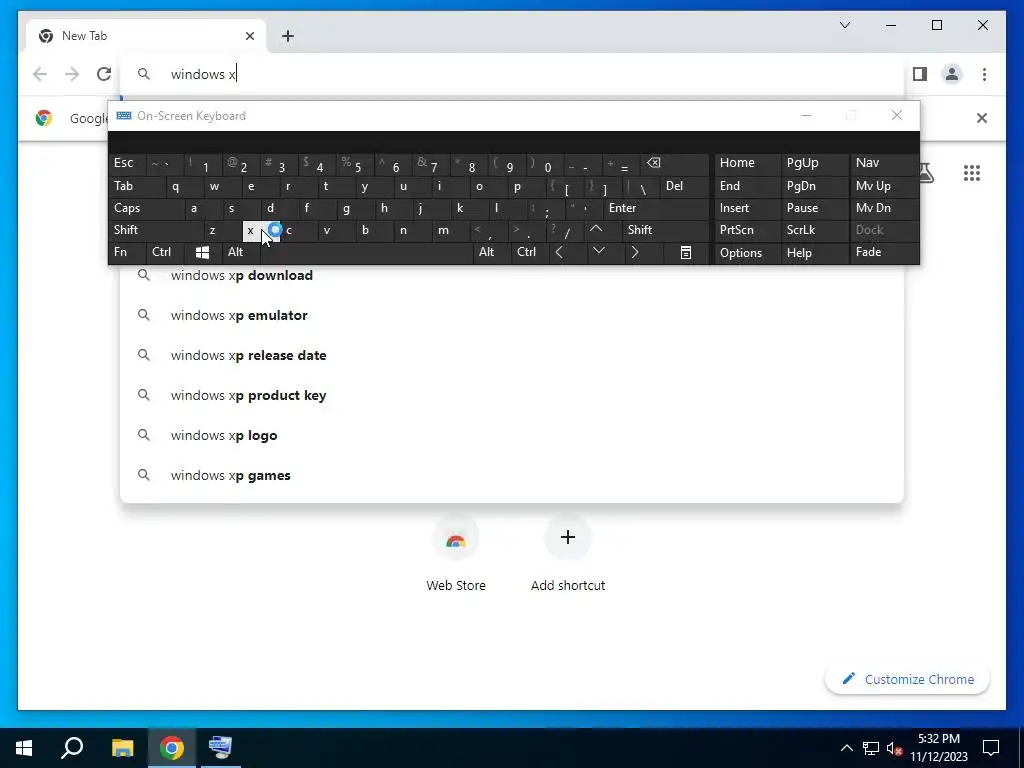The width and height of the screenshot is (1024, 768).
Task: Click the Add shortcut tile
Action: click(x=568, y=553)
